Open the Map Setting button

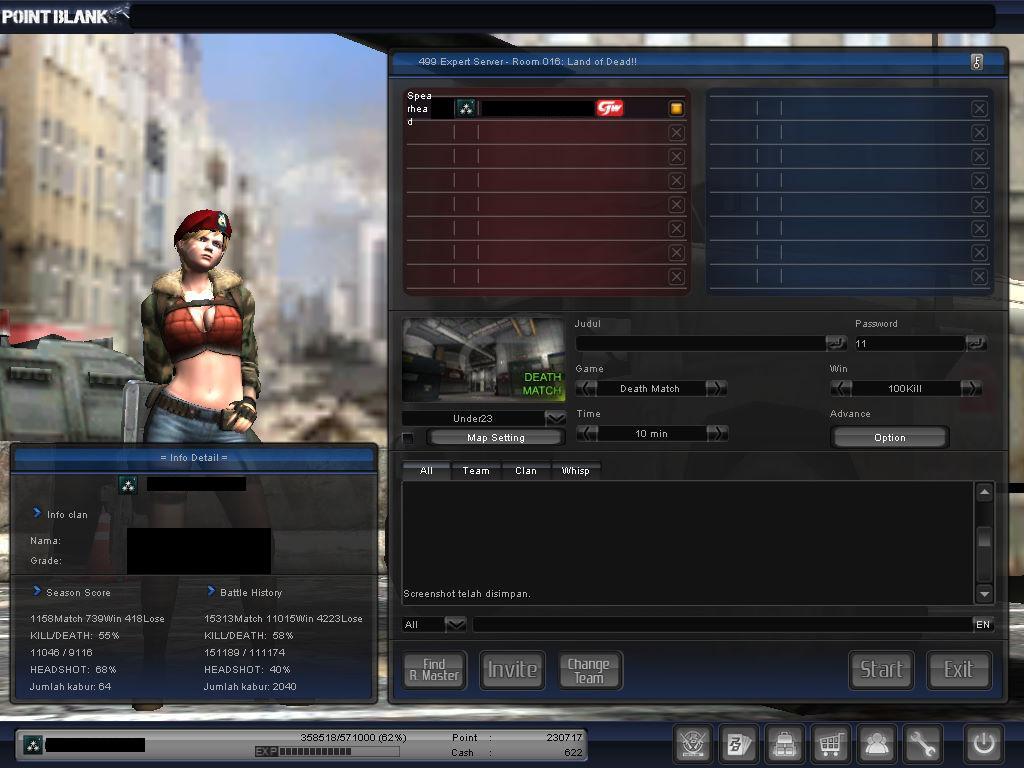pyautogui.click(x=496, y=438)
